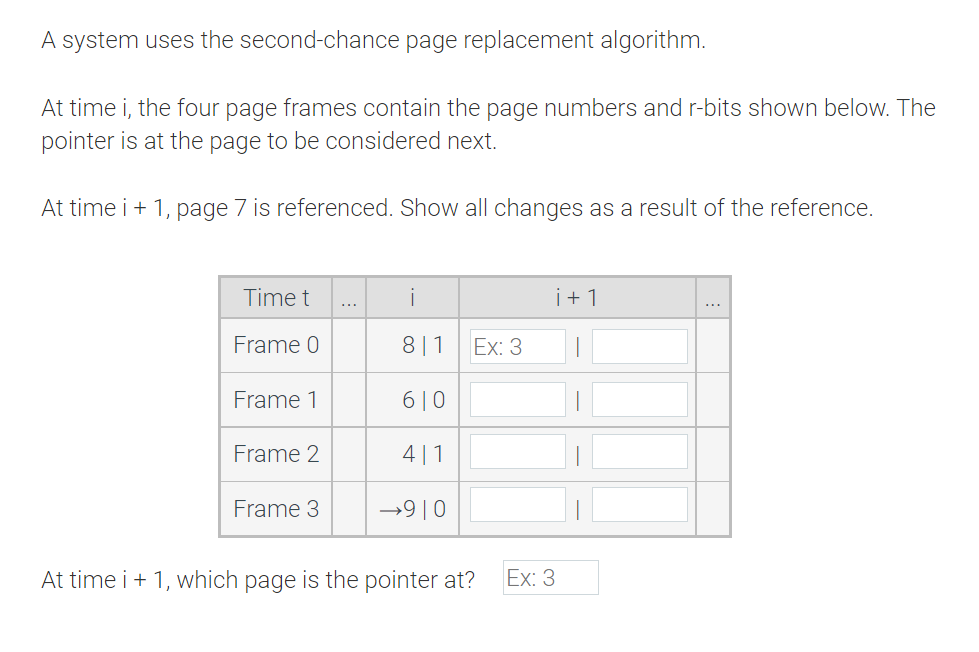Click the pointer answer field showing Ex: 3

549,577
